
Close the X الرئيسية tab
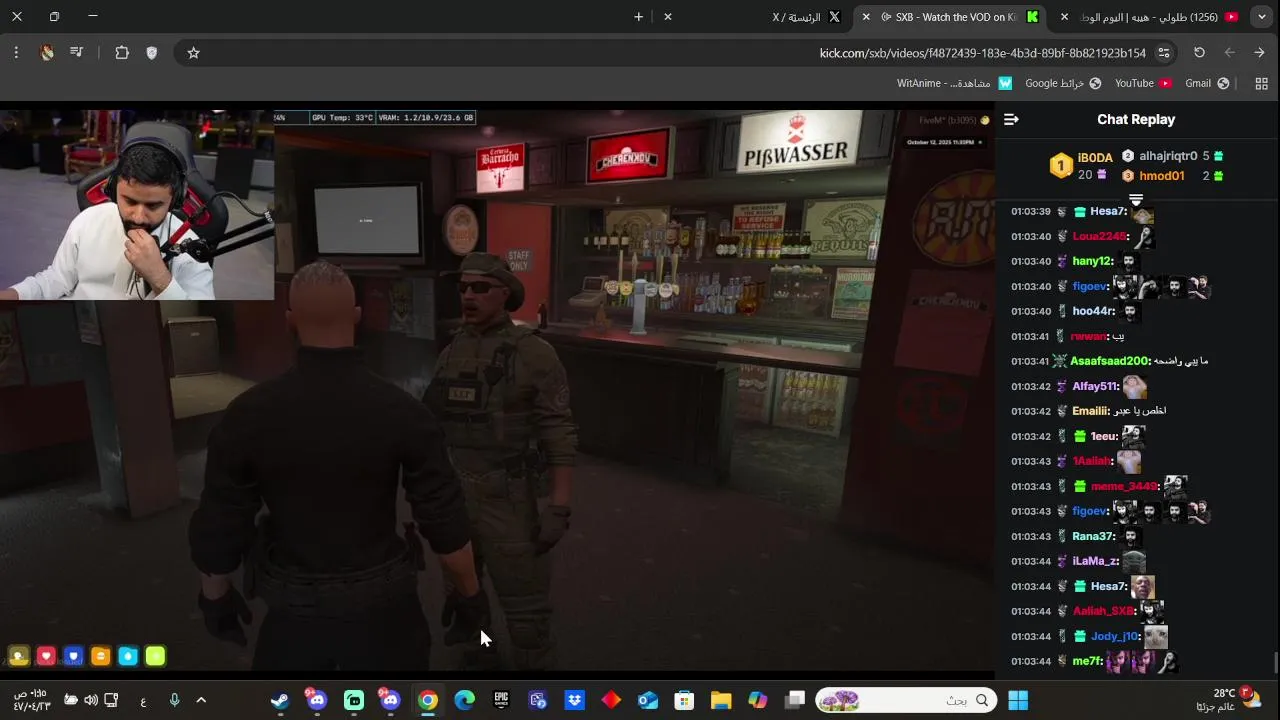(x=668, y=17)
